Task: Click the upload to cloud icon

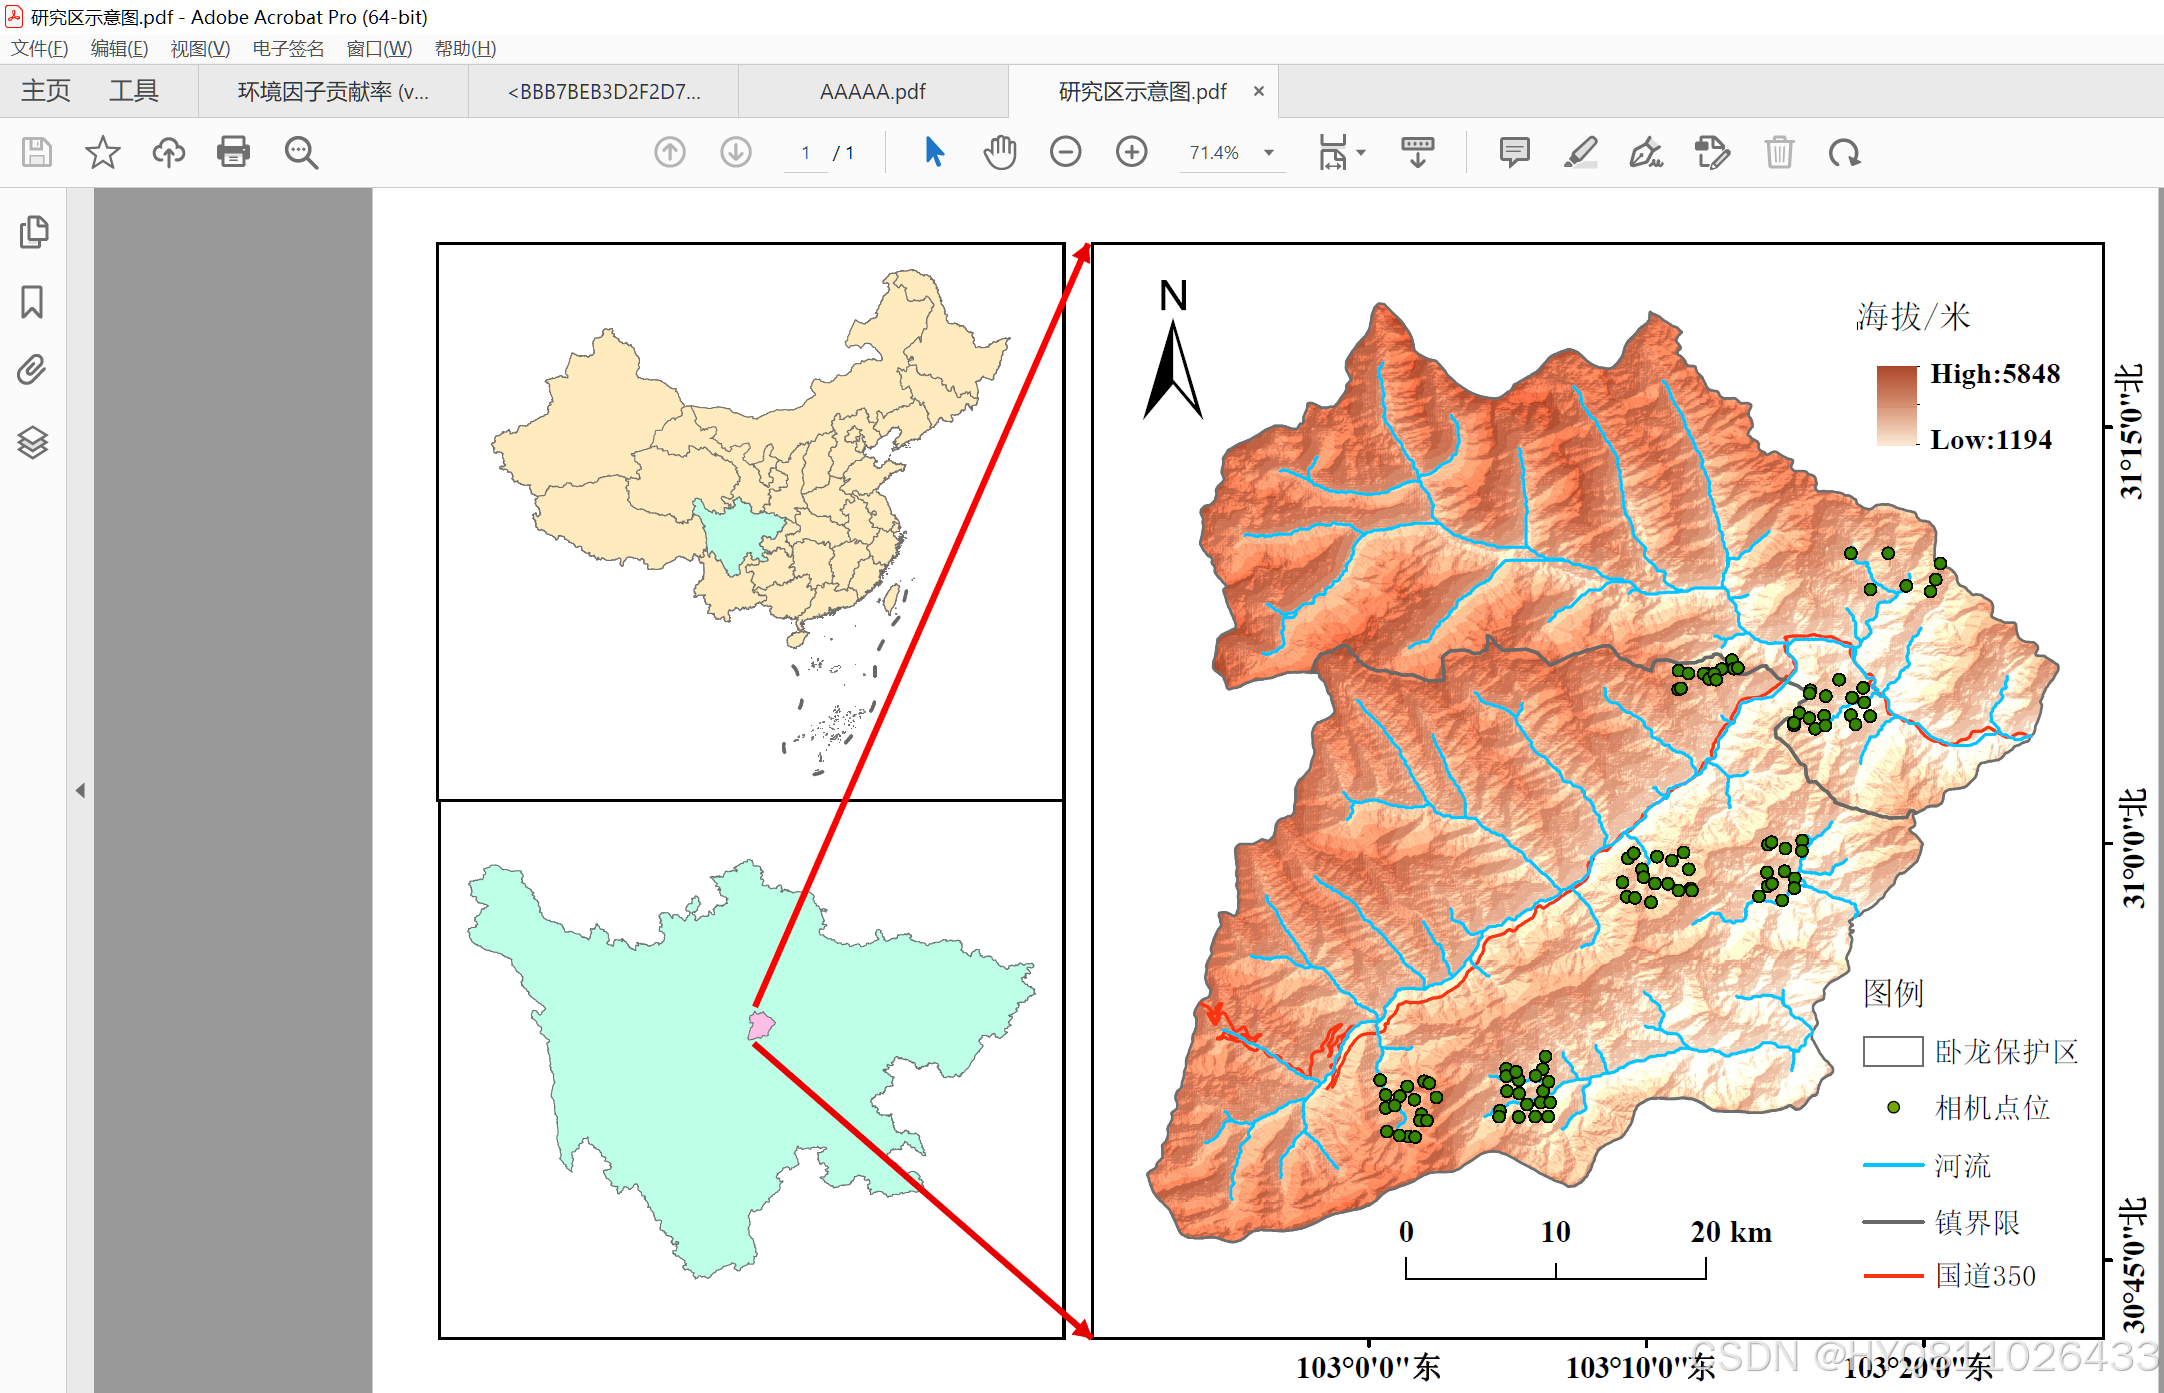Action: 168,152
